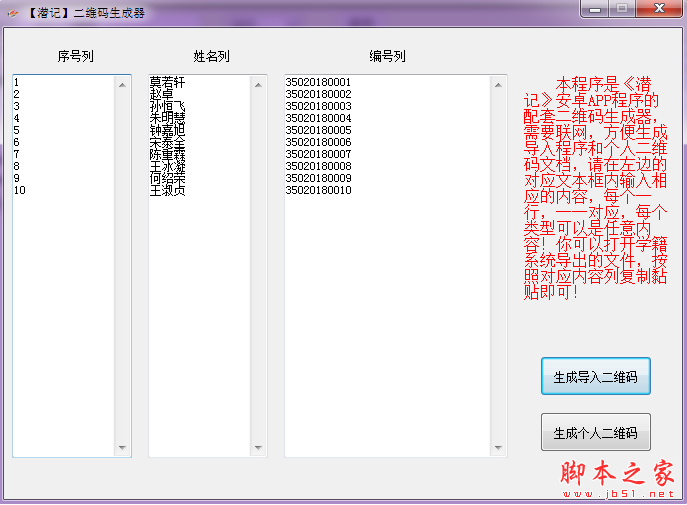
Task: Click the name 莫若轩 in 姓名列
Action: (167, 82)
